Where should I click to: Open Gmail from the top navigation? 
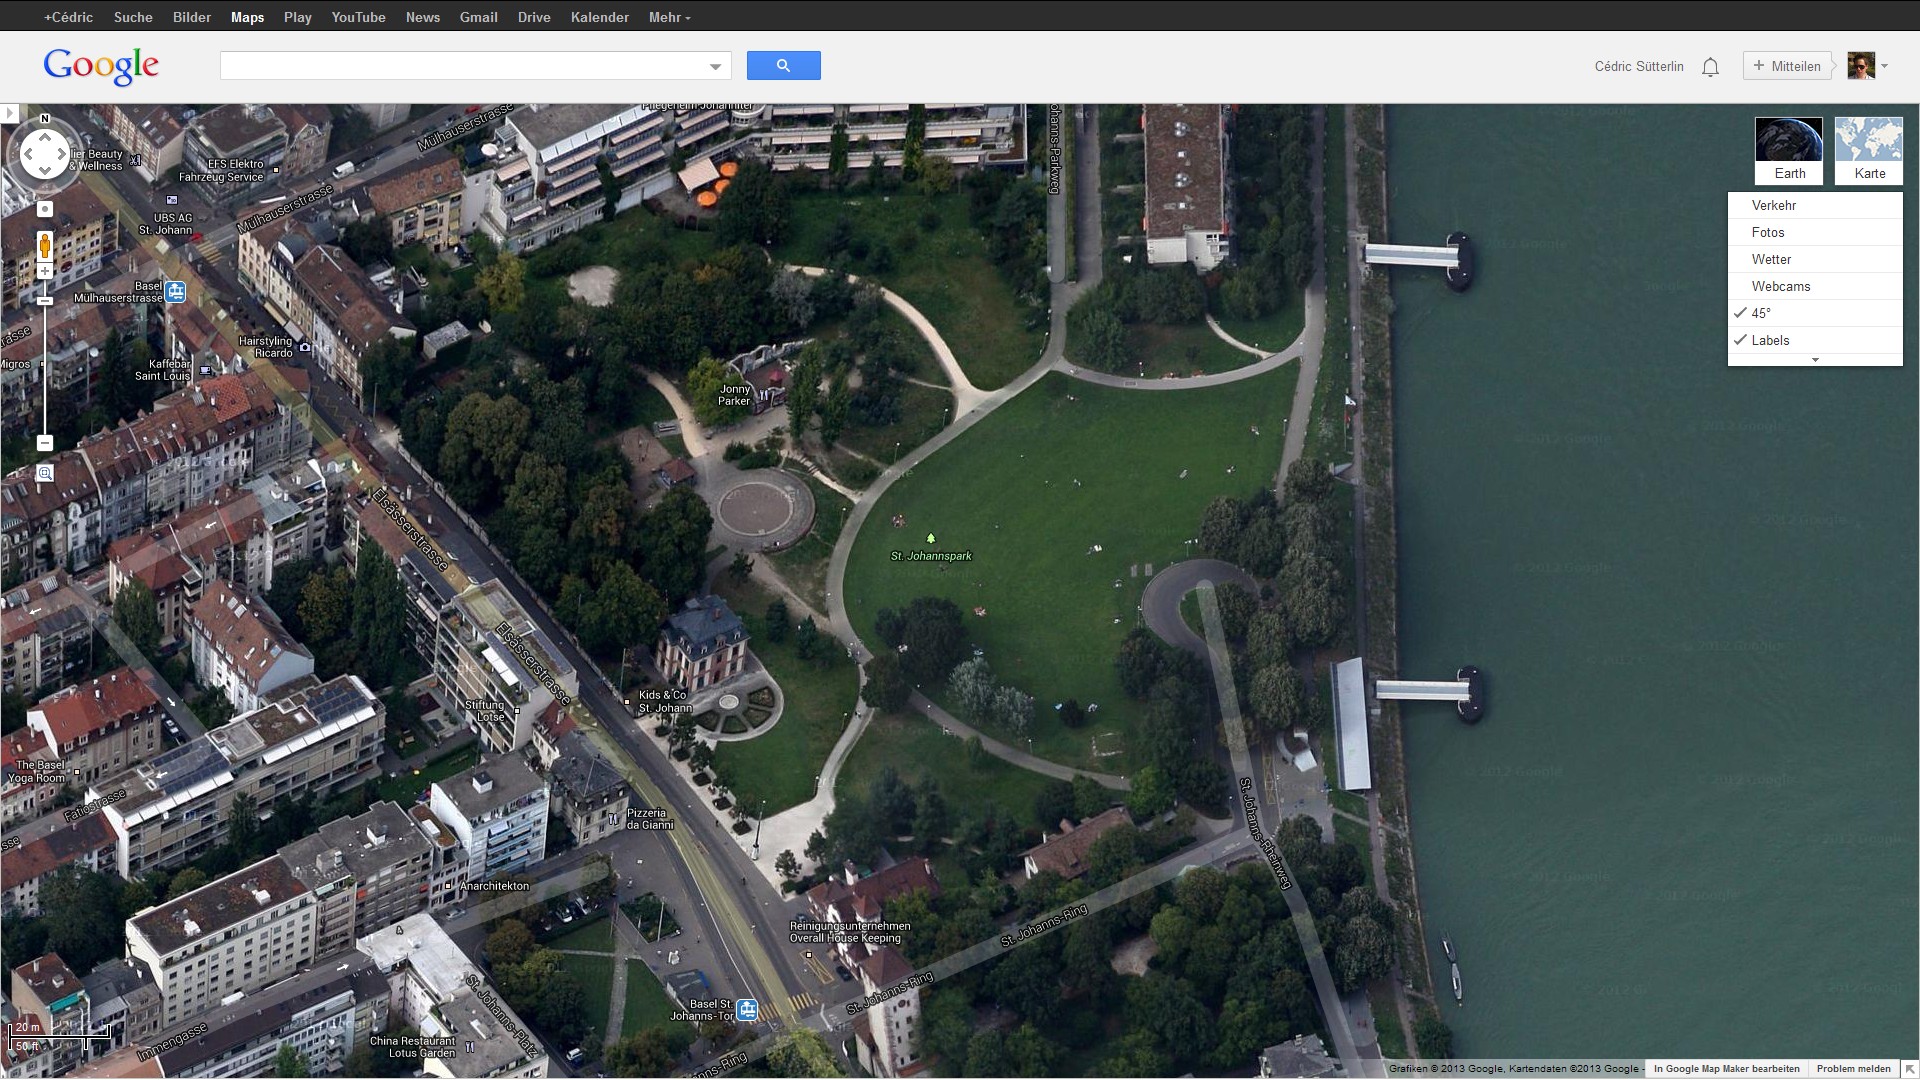478,17
